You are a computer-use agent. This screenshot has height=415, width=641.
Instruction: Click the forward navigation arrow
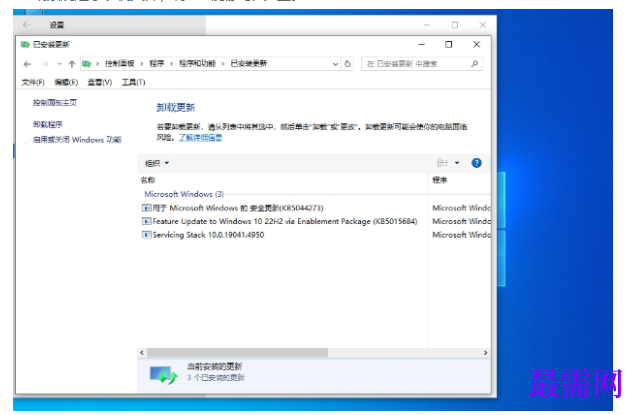click(45, 64)
